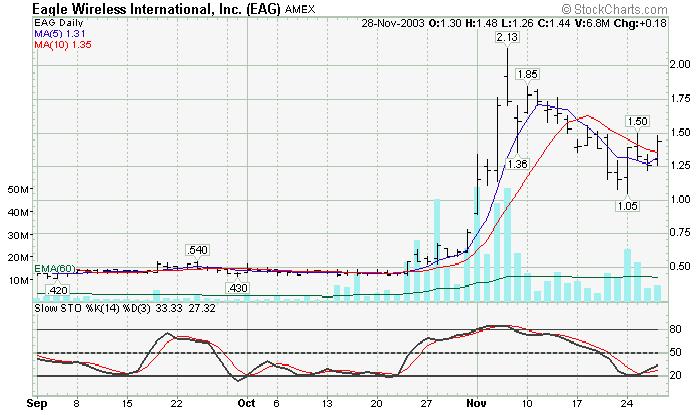
Task: Click the 27 date tick label
Action: click(427, 403)
